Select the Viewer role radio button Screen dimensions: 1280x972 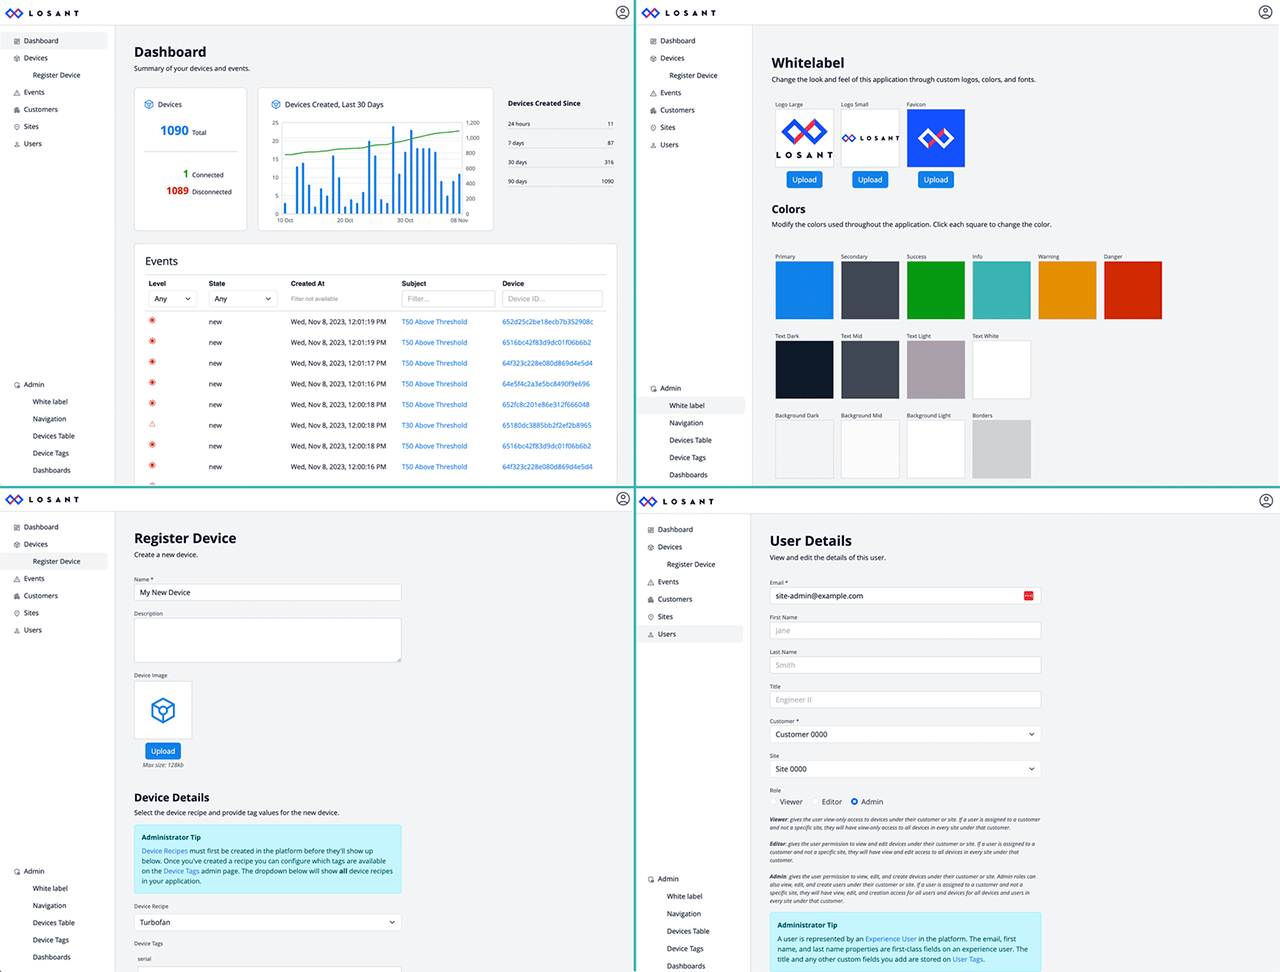pyautogui.click(x=774, y=802)
